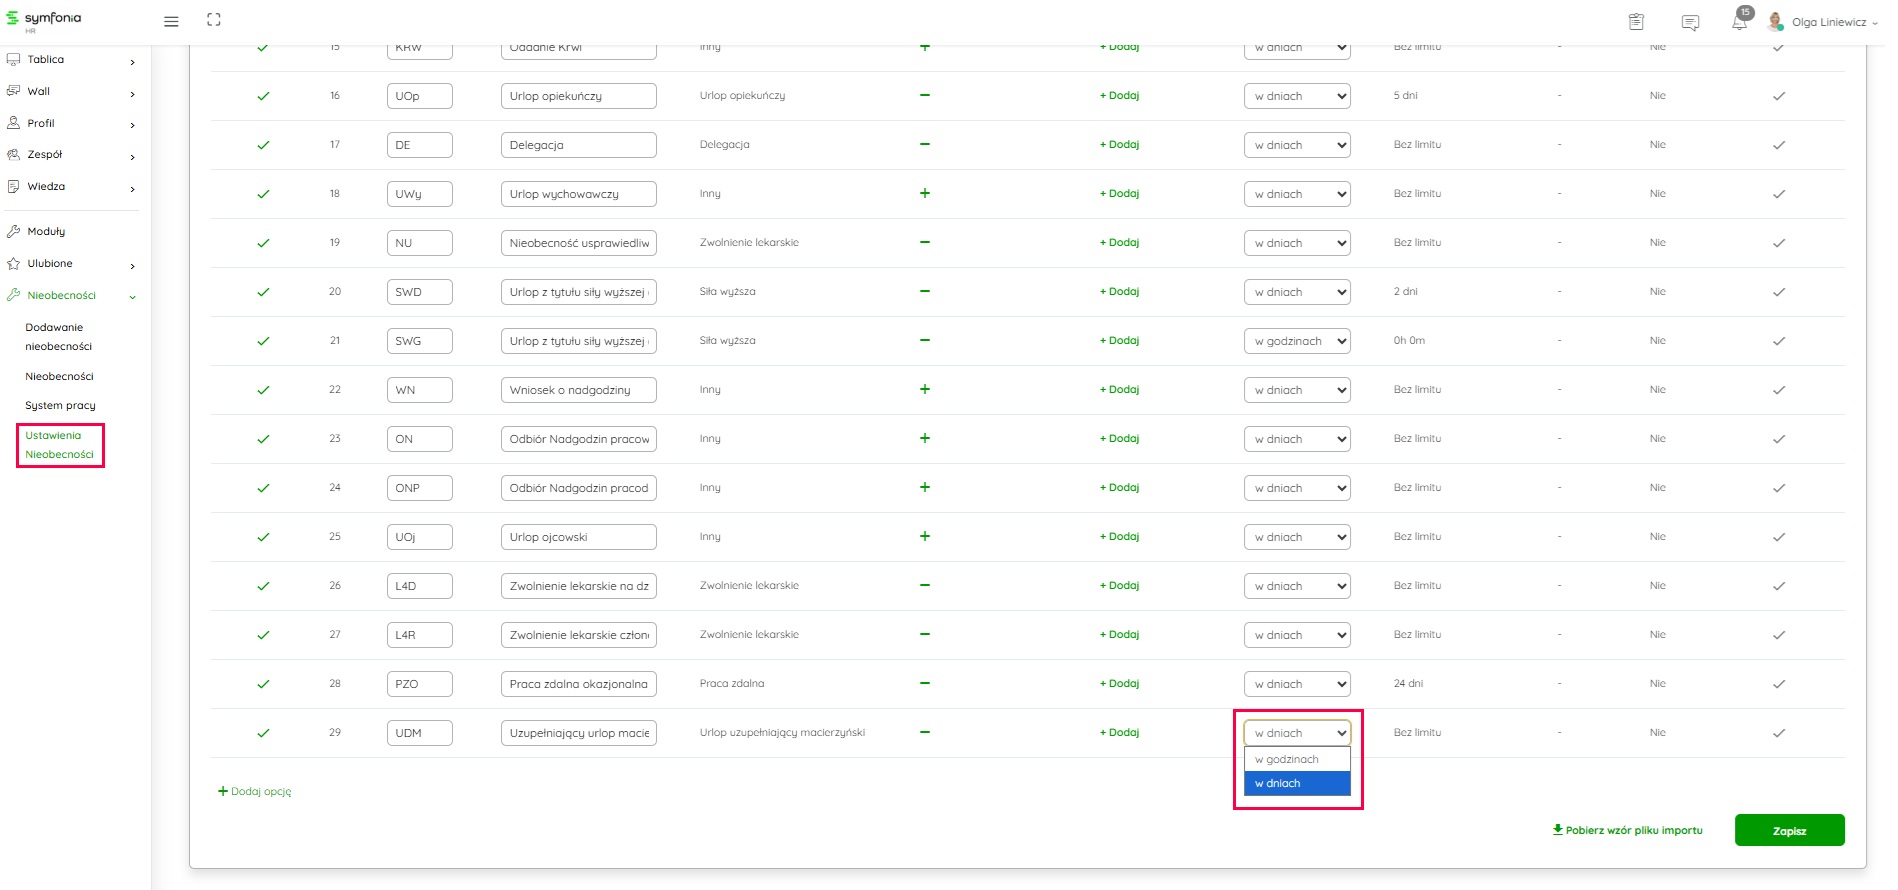Image resolution: width=1898 pixels, height=890 pixels.
Task: Toggle the left checkmark for row 16
Action: click(263, 96)
